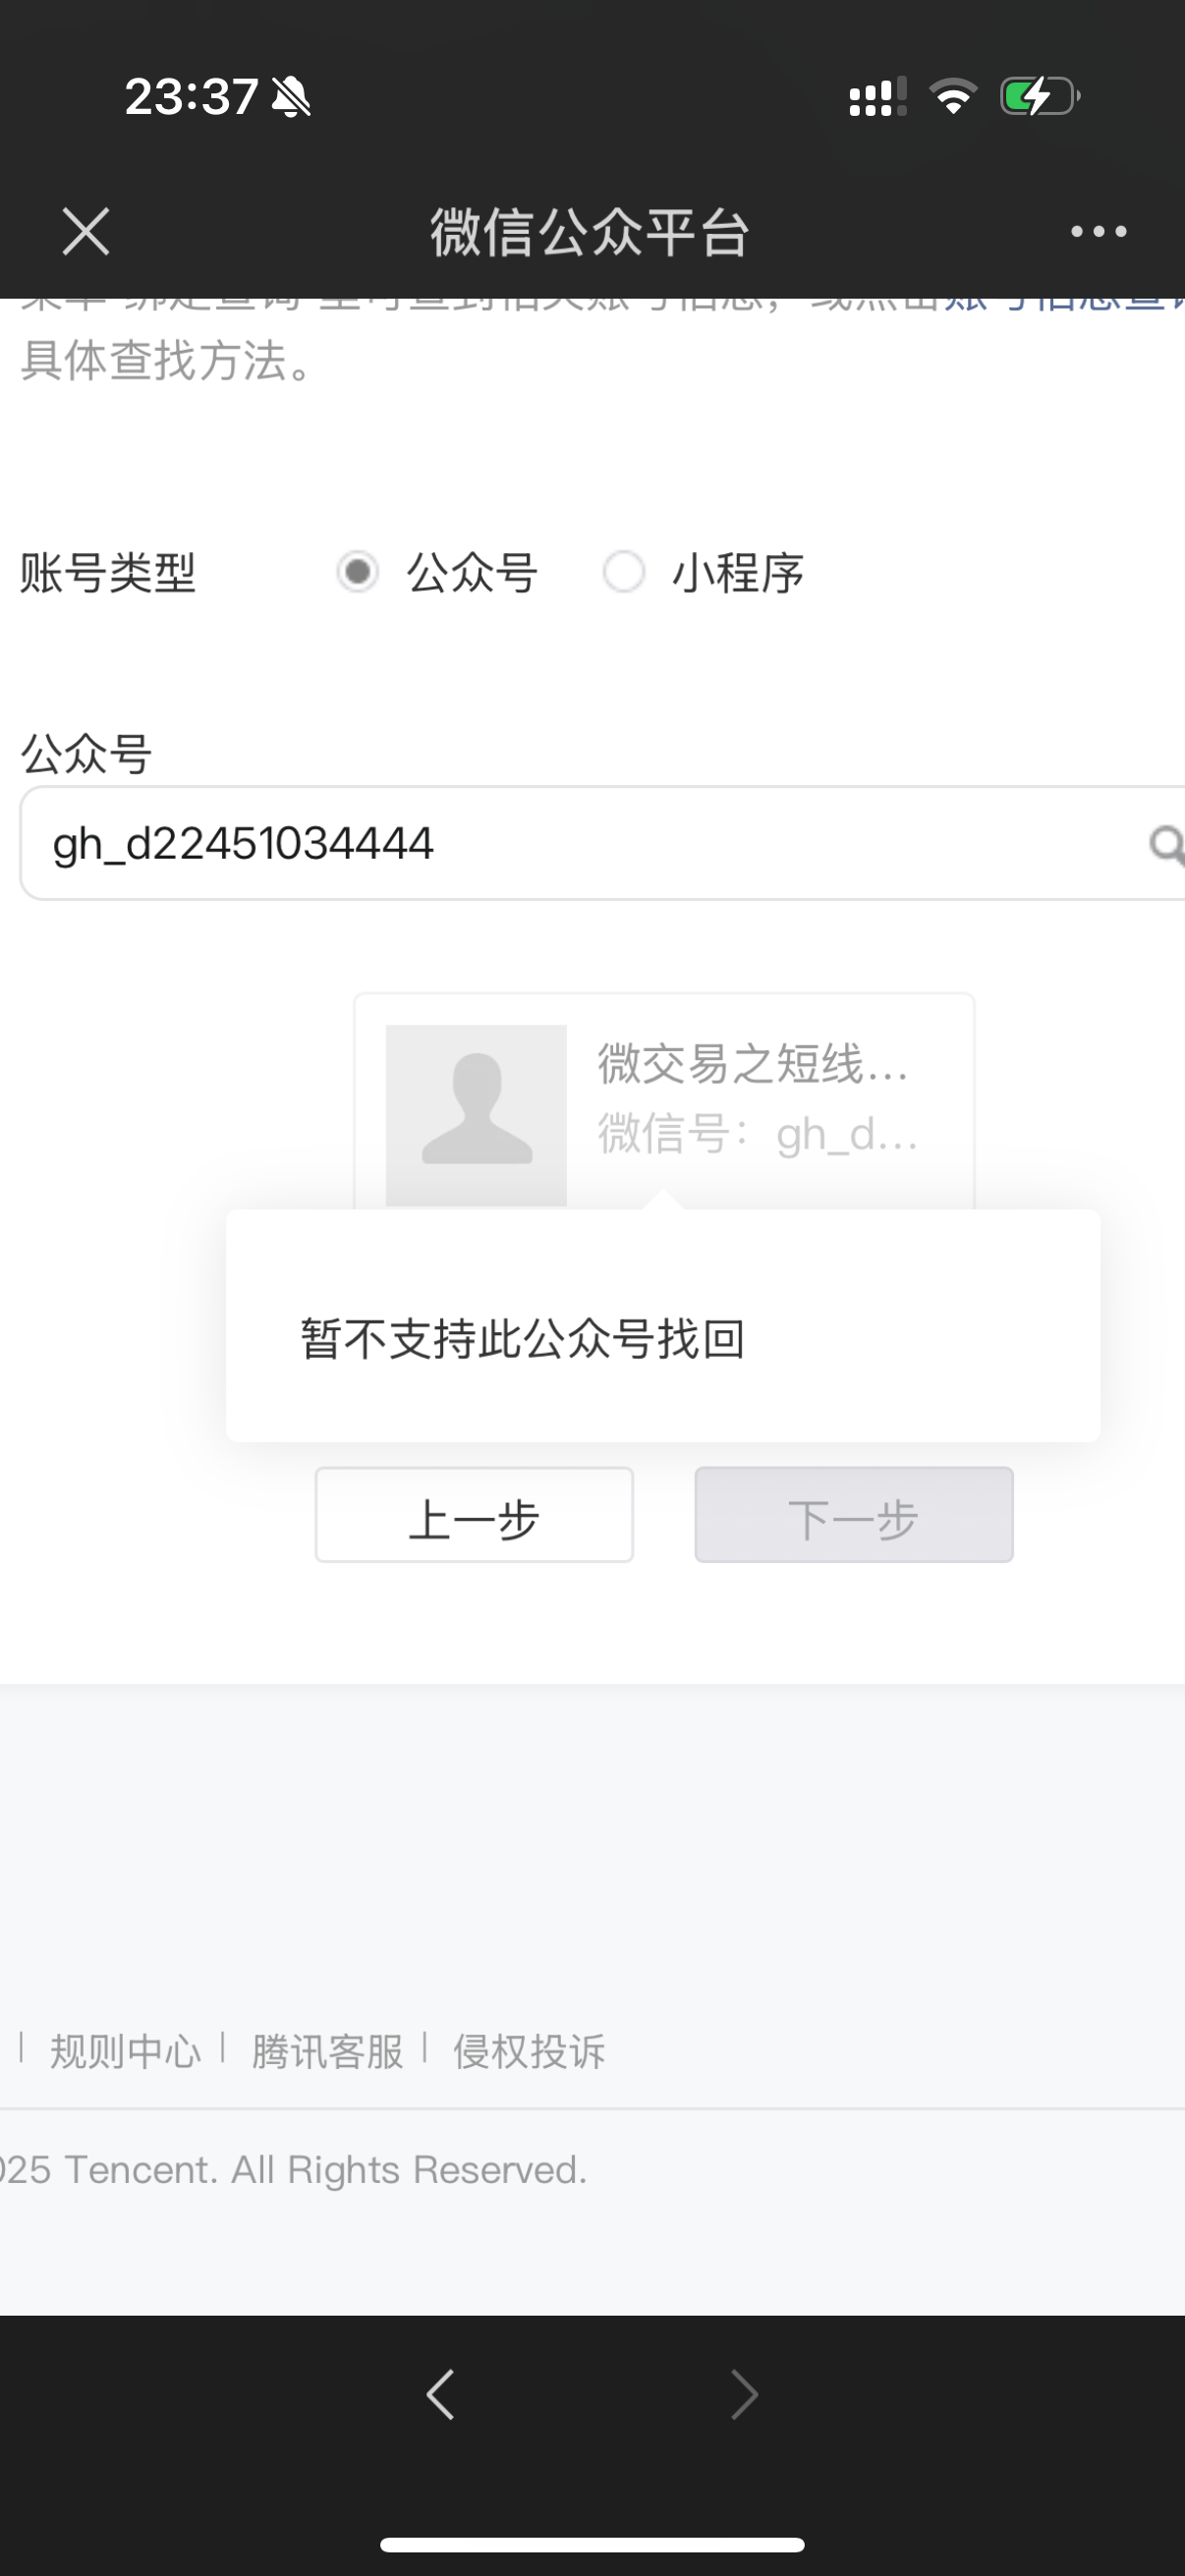Image resolution: width=1185 pixels, height=2576 pixels.
Task: Open the 规则中心 footer link
Action: (x=126, y=2052)
